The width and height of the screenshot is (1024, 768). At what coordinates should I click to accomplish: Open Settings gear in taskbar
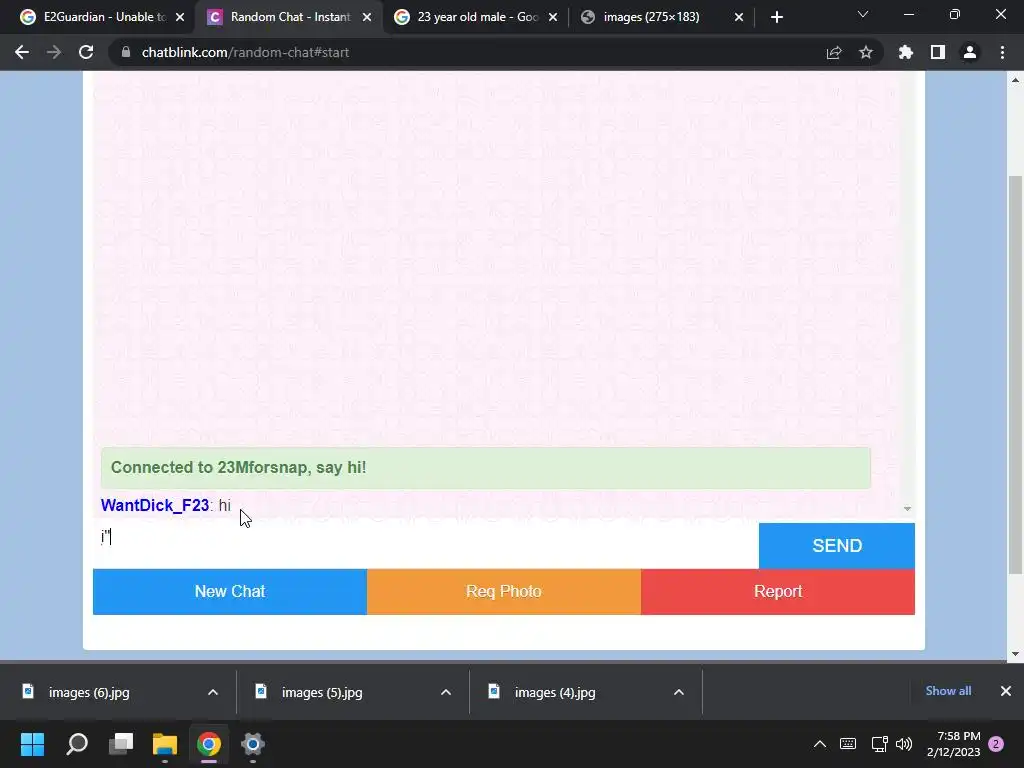tap(253, 744)
